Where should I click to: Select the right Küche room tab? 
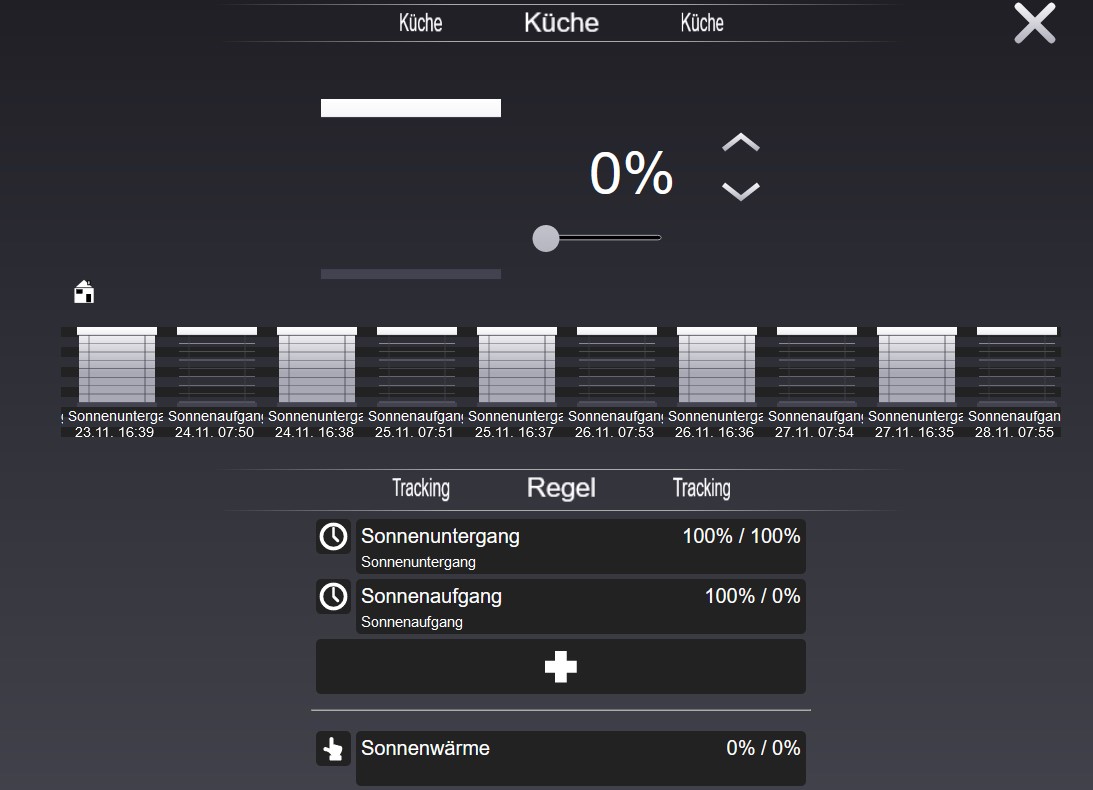(x=701, y=23)
